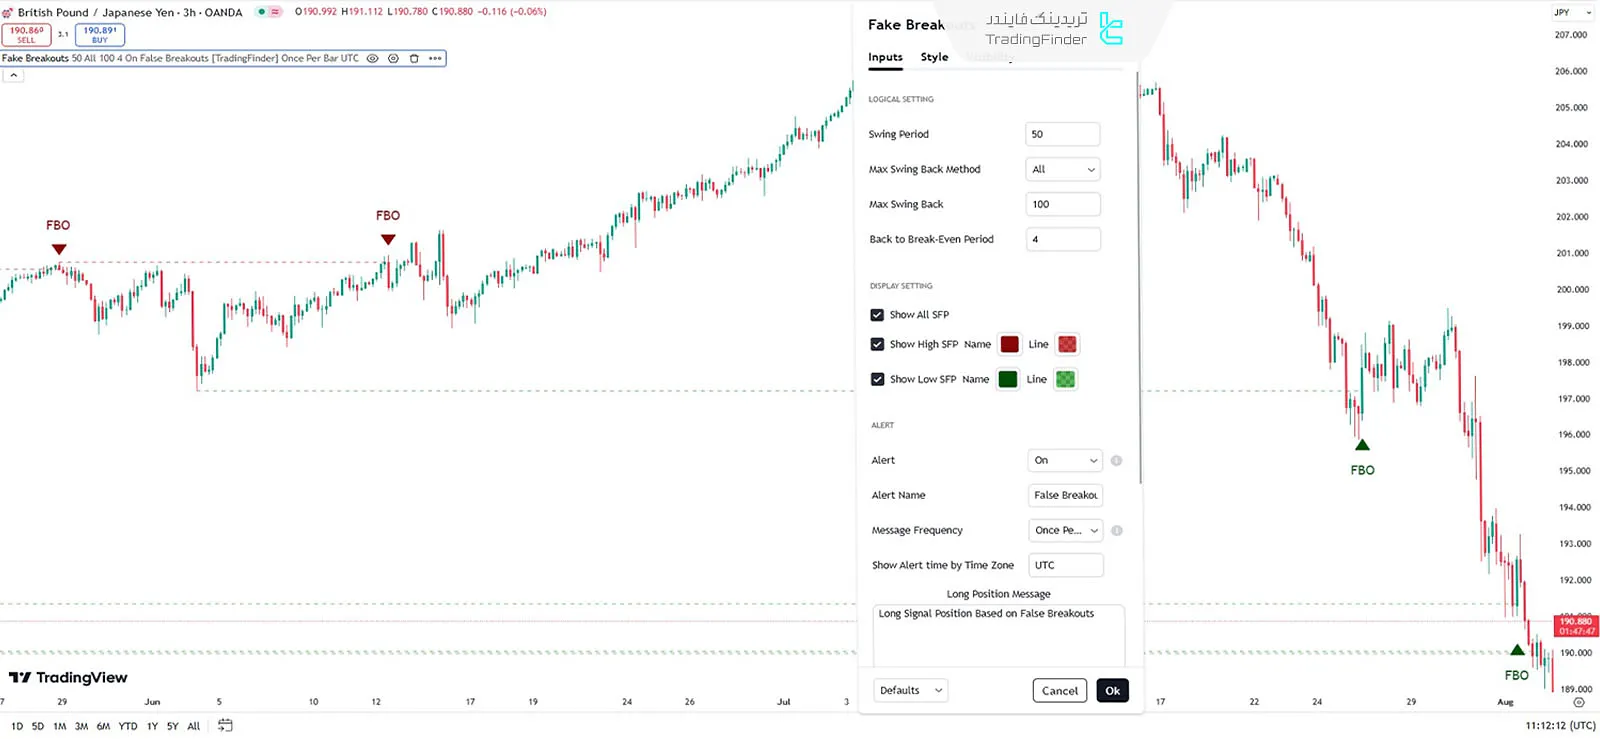Open the Defaults dropdown in dialog footer
Screen dimensions: 1600x739
coord(910,691)
